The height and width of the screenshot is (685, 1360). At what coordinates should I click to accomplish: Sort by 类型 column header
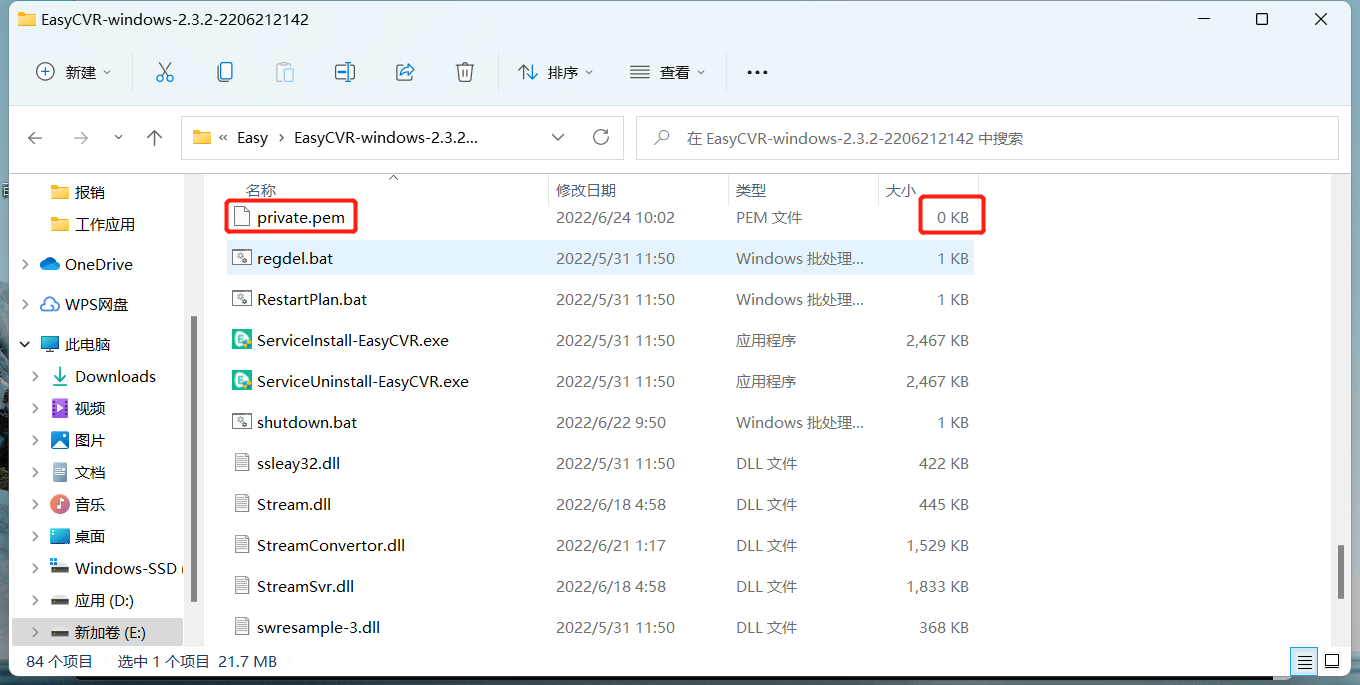751,190
